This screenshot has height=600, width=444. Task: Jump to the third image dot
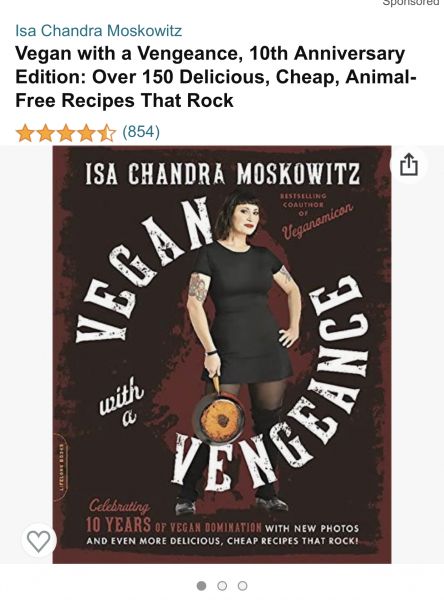(x=242, y=586)
